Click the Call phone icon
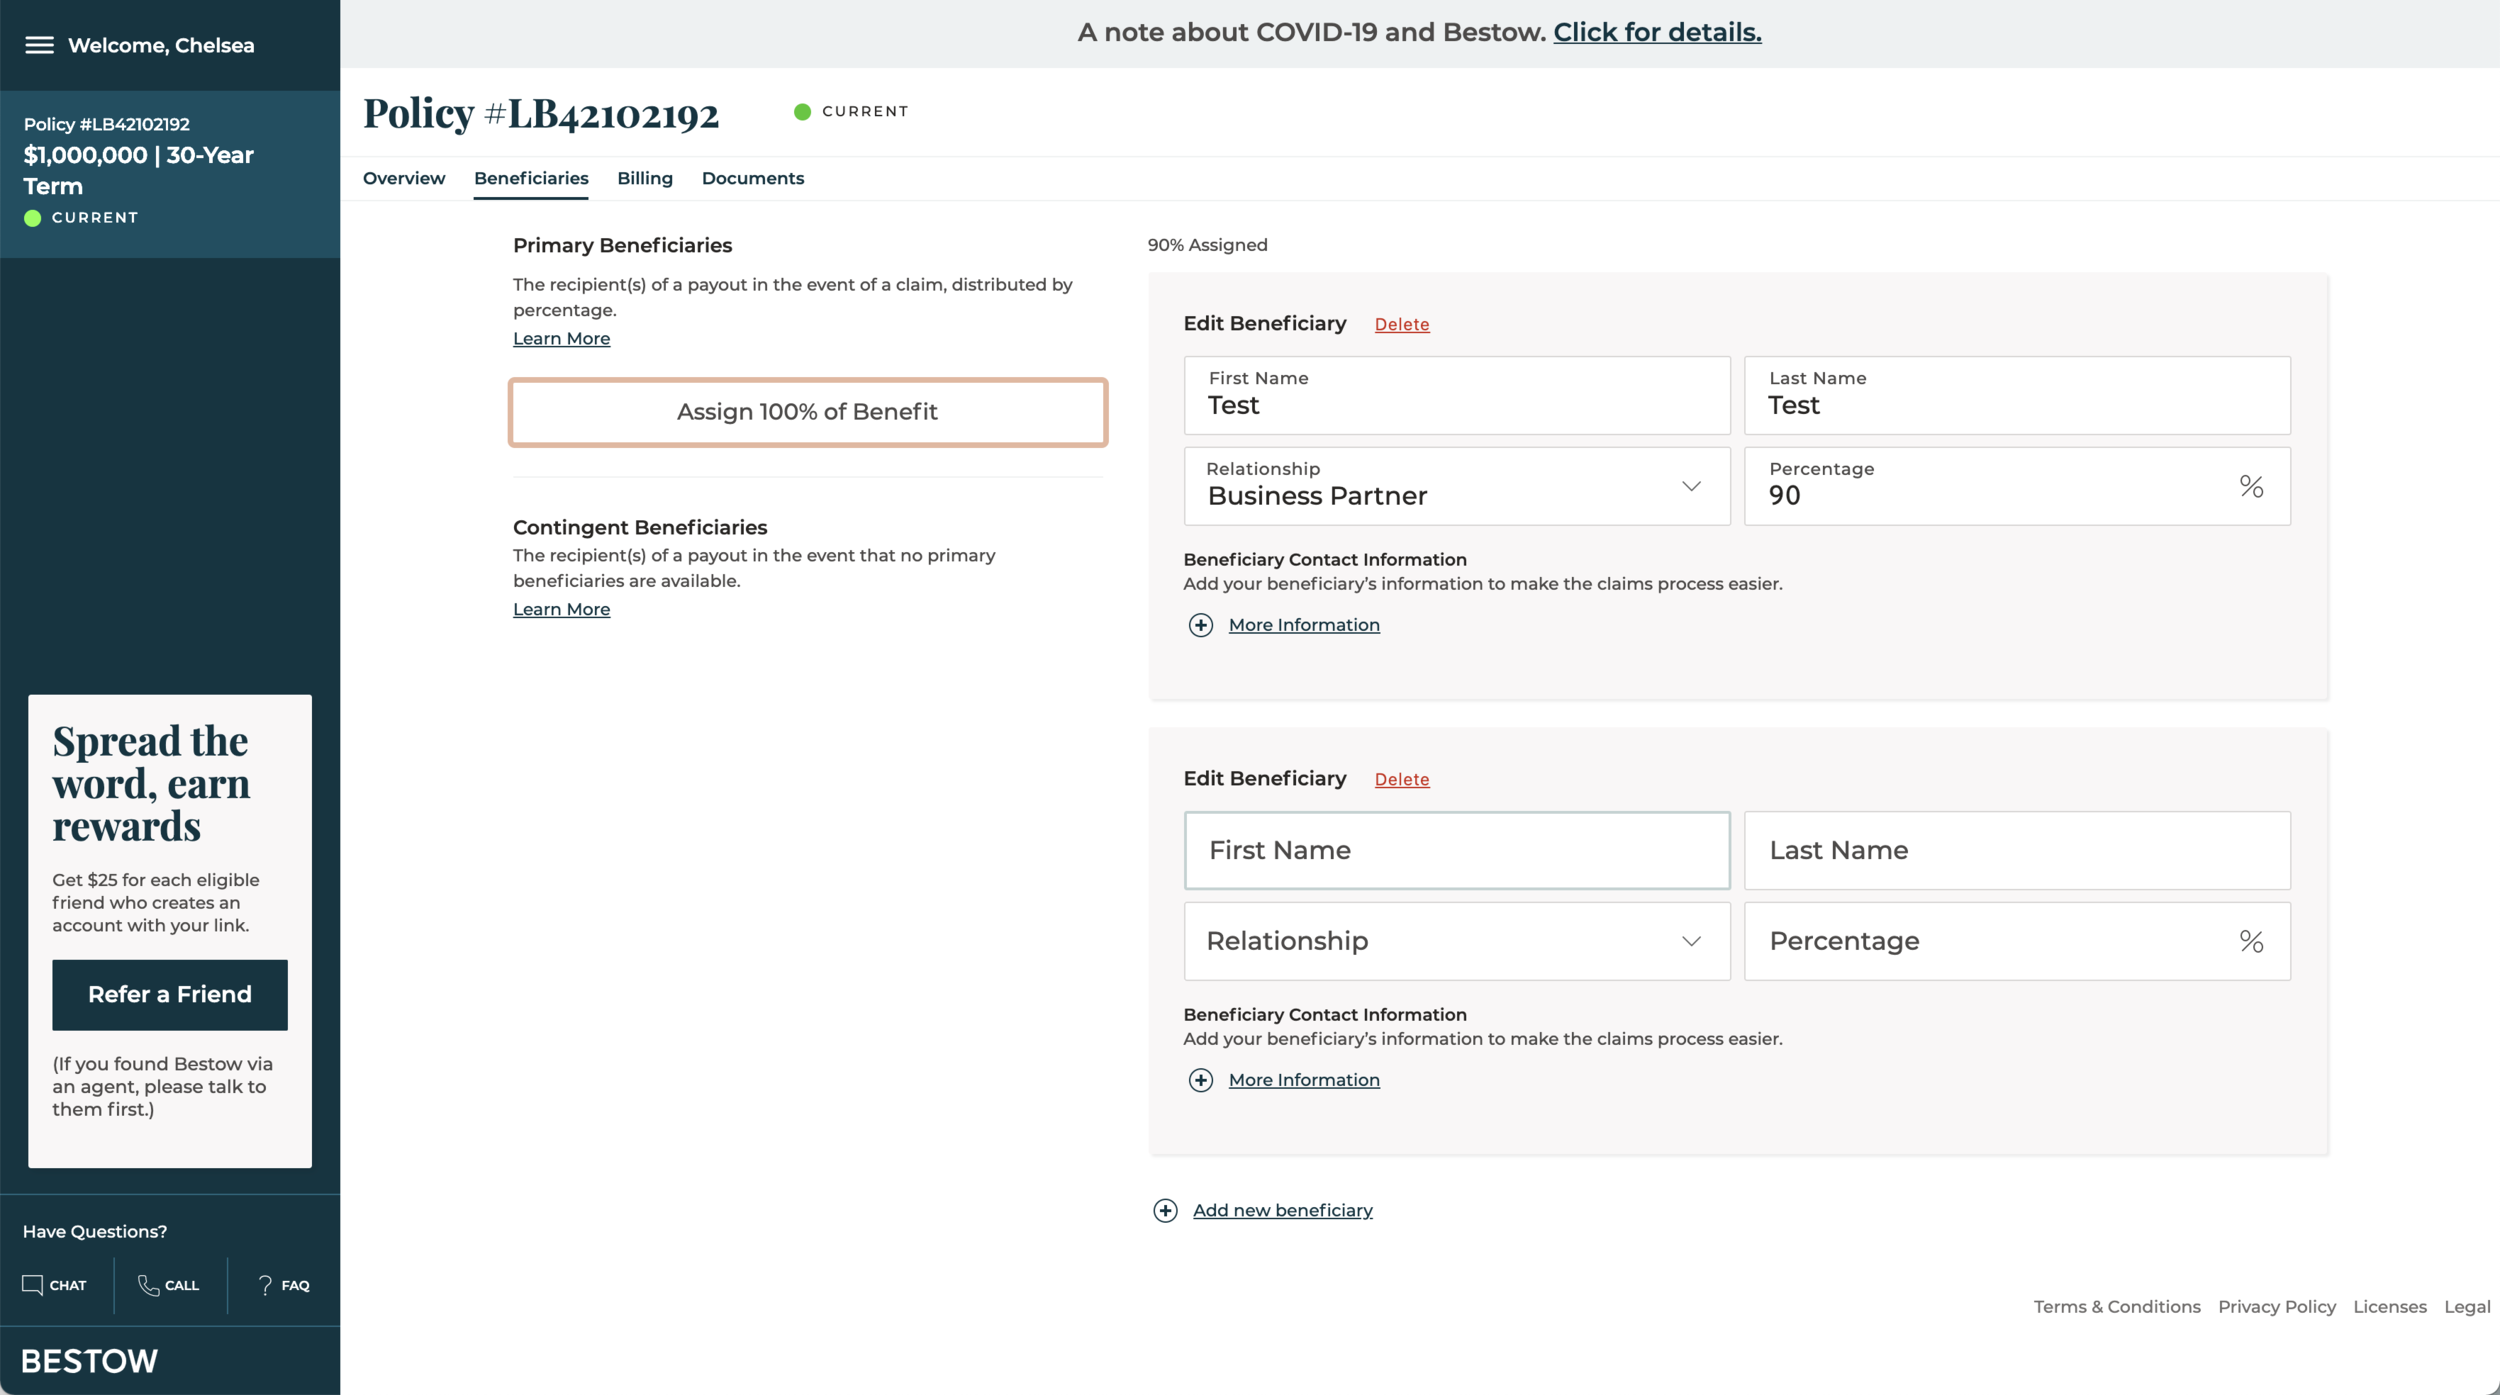 pyautogui.click(x=148, y=1285)
